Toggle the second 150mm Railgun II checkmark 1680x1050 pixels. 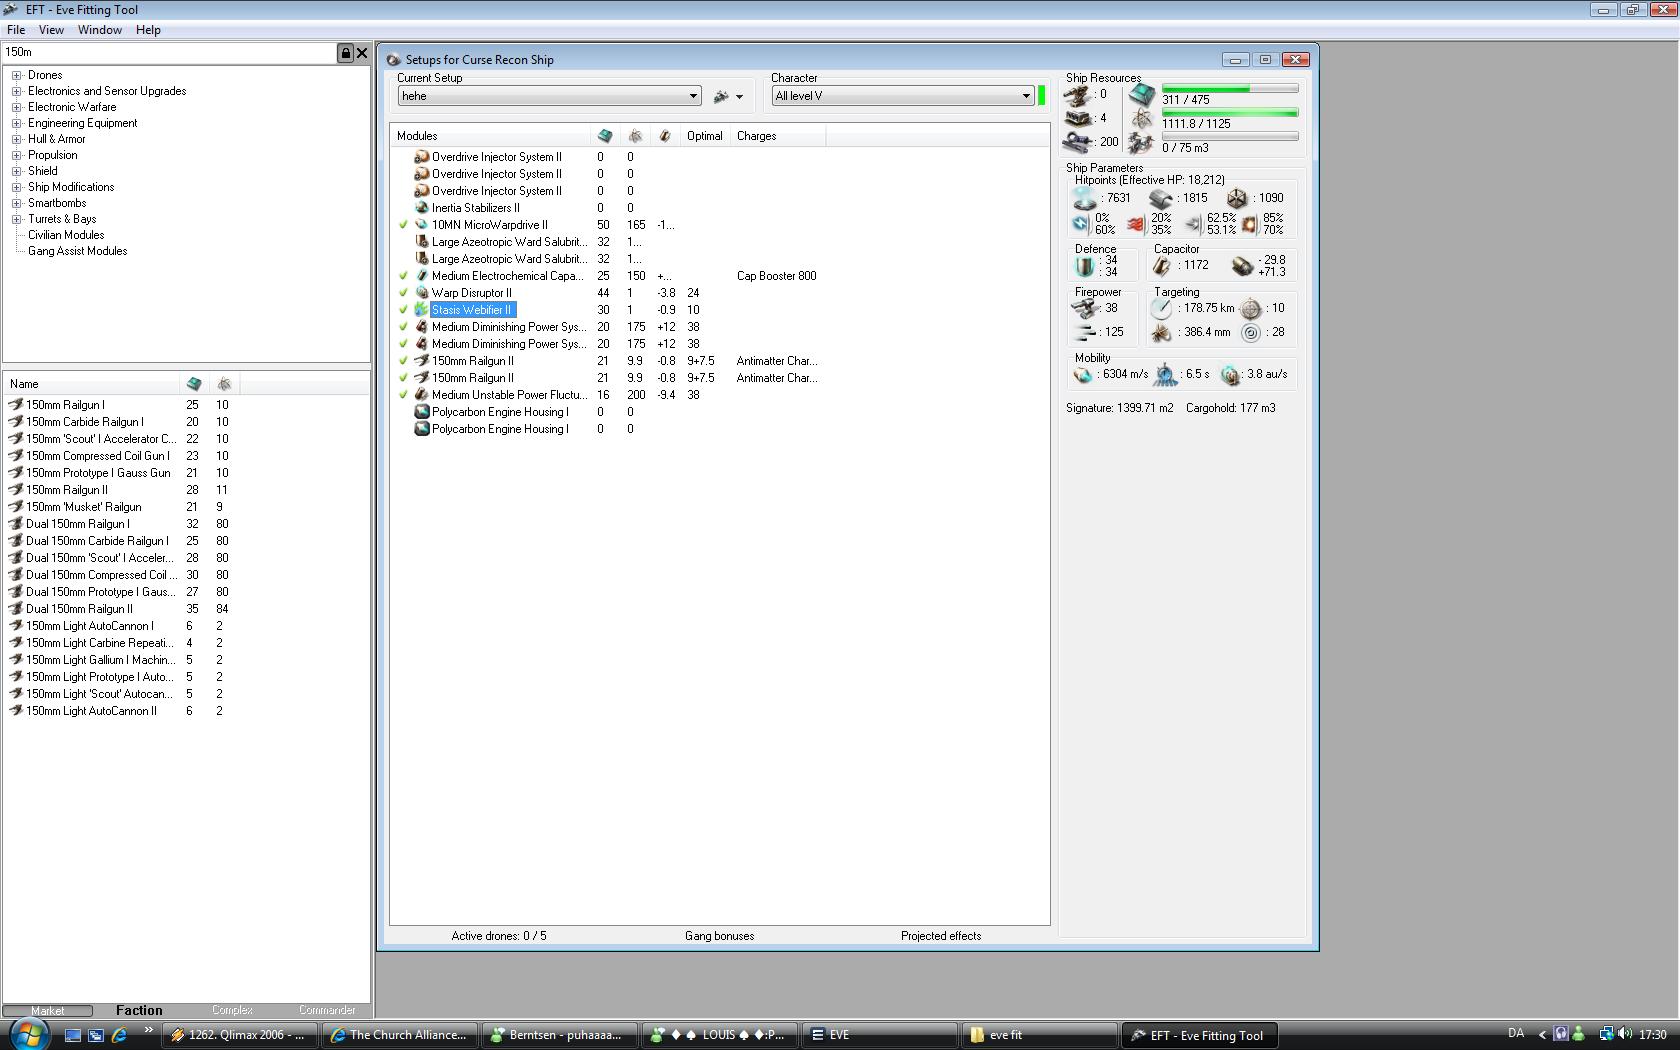(403, 378)
